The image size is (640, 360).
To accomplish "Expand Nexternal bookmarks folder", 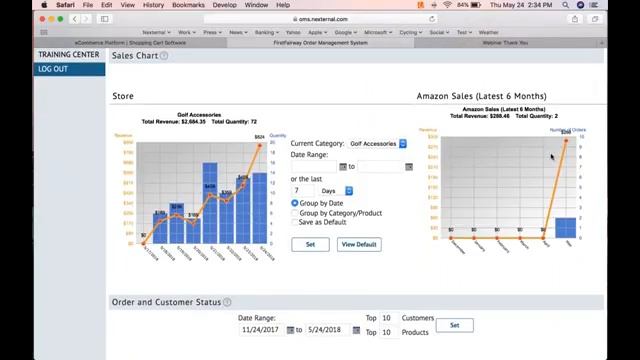I will [x=156, y=32].
